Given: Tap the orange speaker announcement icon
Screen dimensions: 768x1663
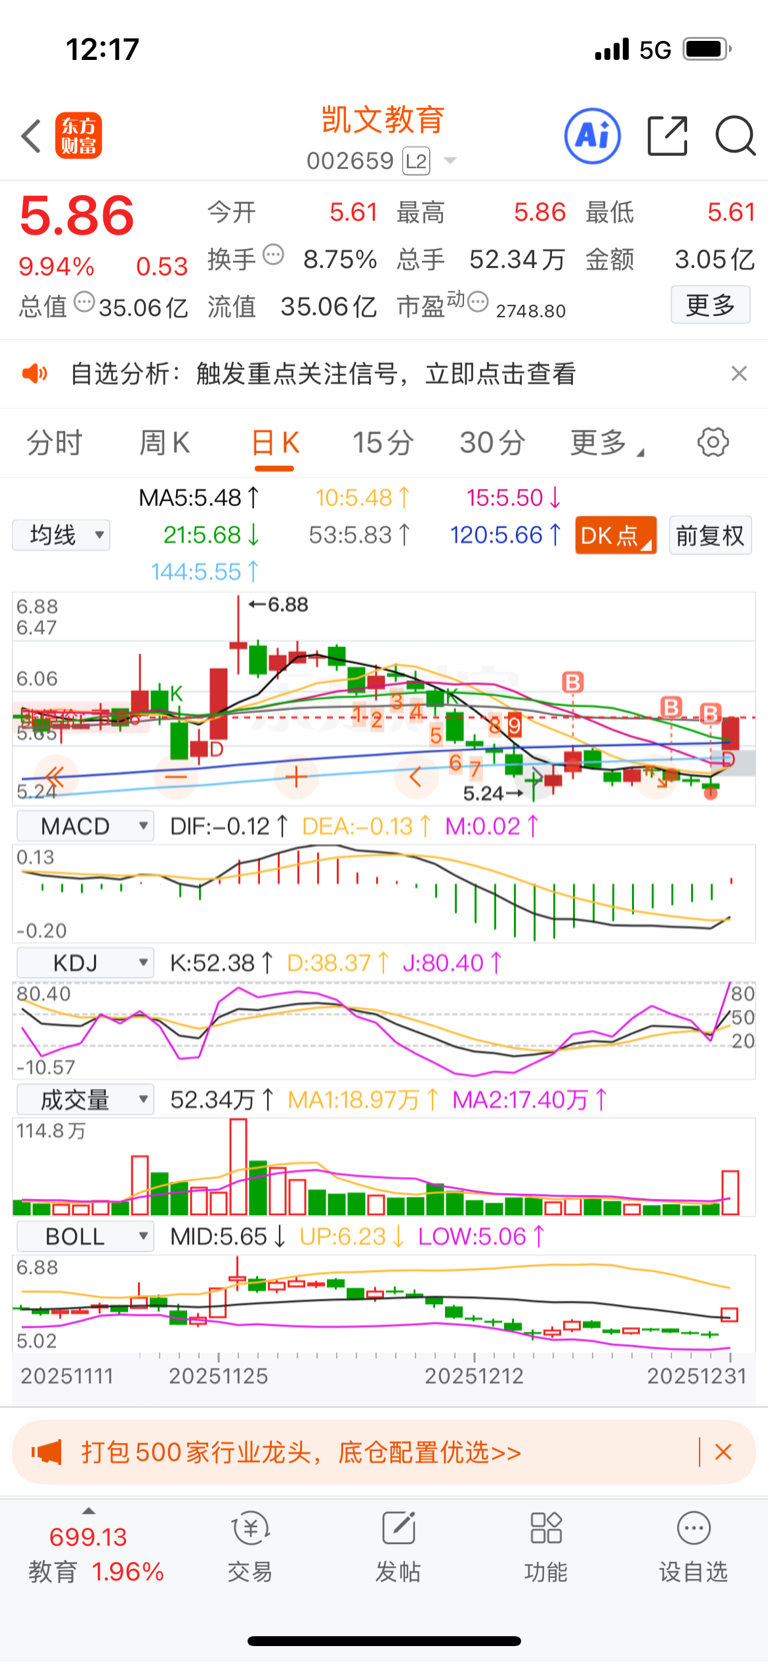Looking at the screenshot, I should (x=35, y=374).
